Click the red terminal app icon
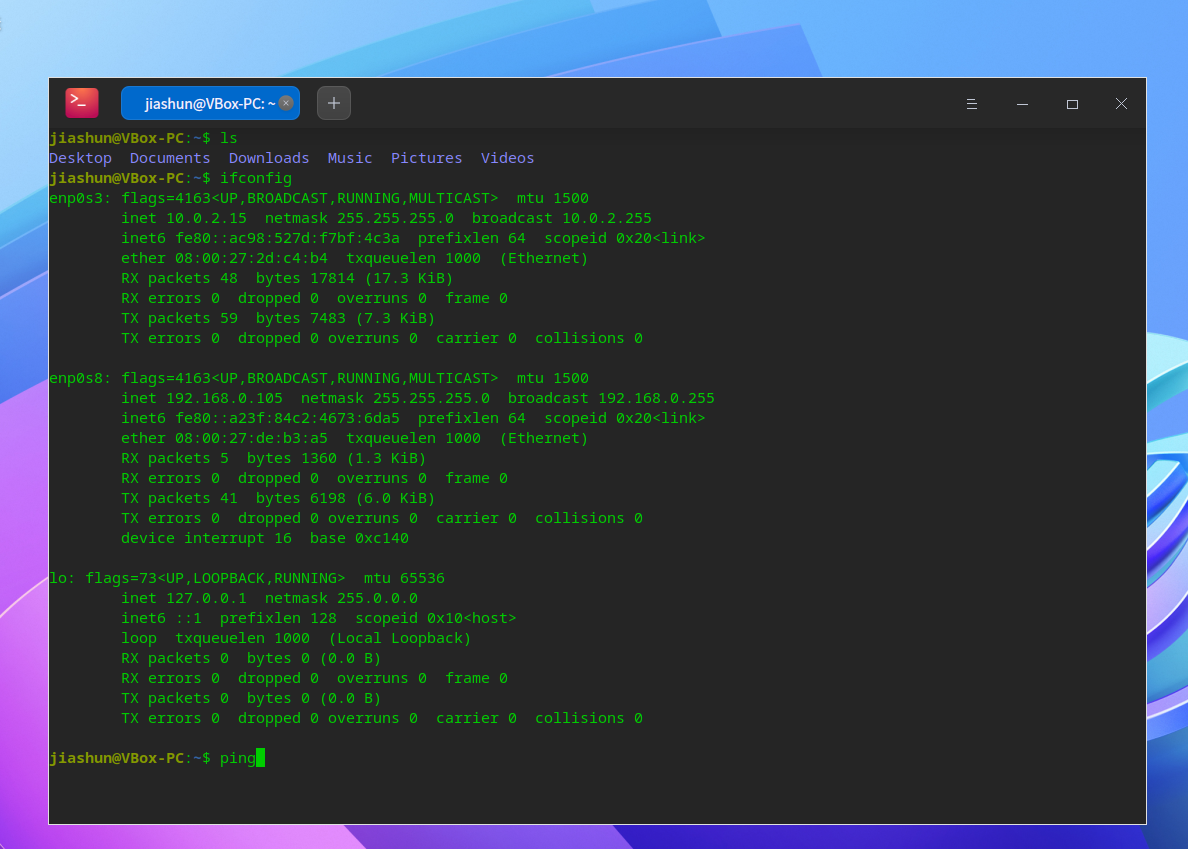1188x849 pixels. click(x=82, y=103)
